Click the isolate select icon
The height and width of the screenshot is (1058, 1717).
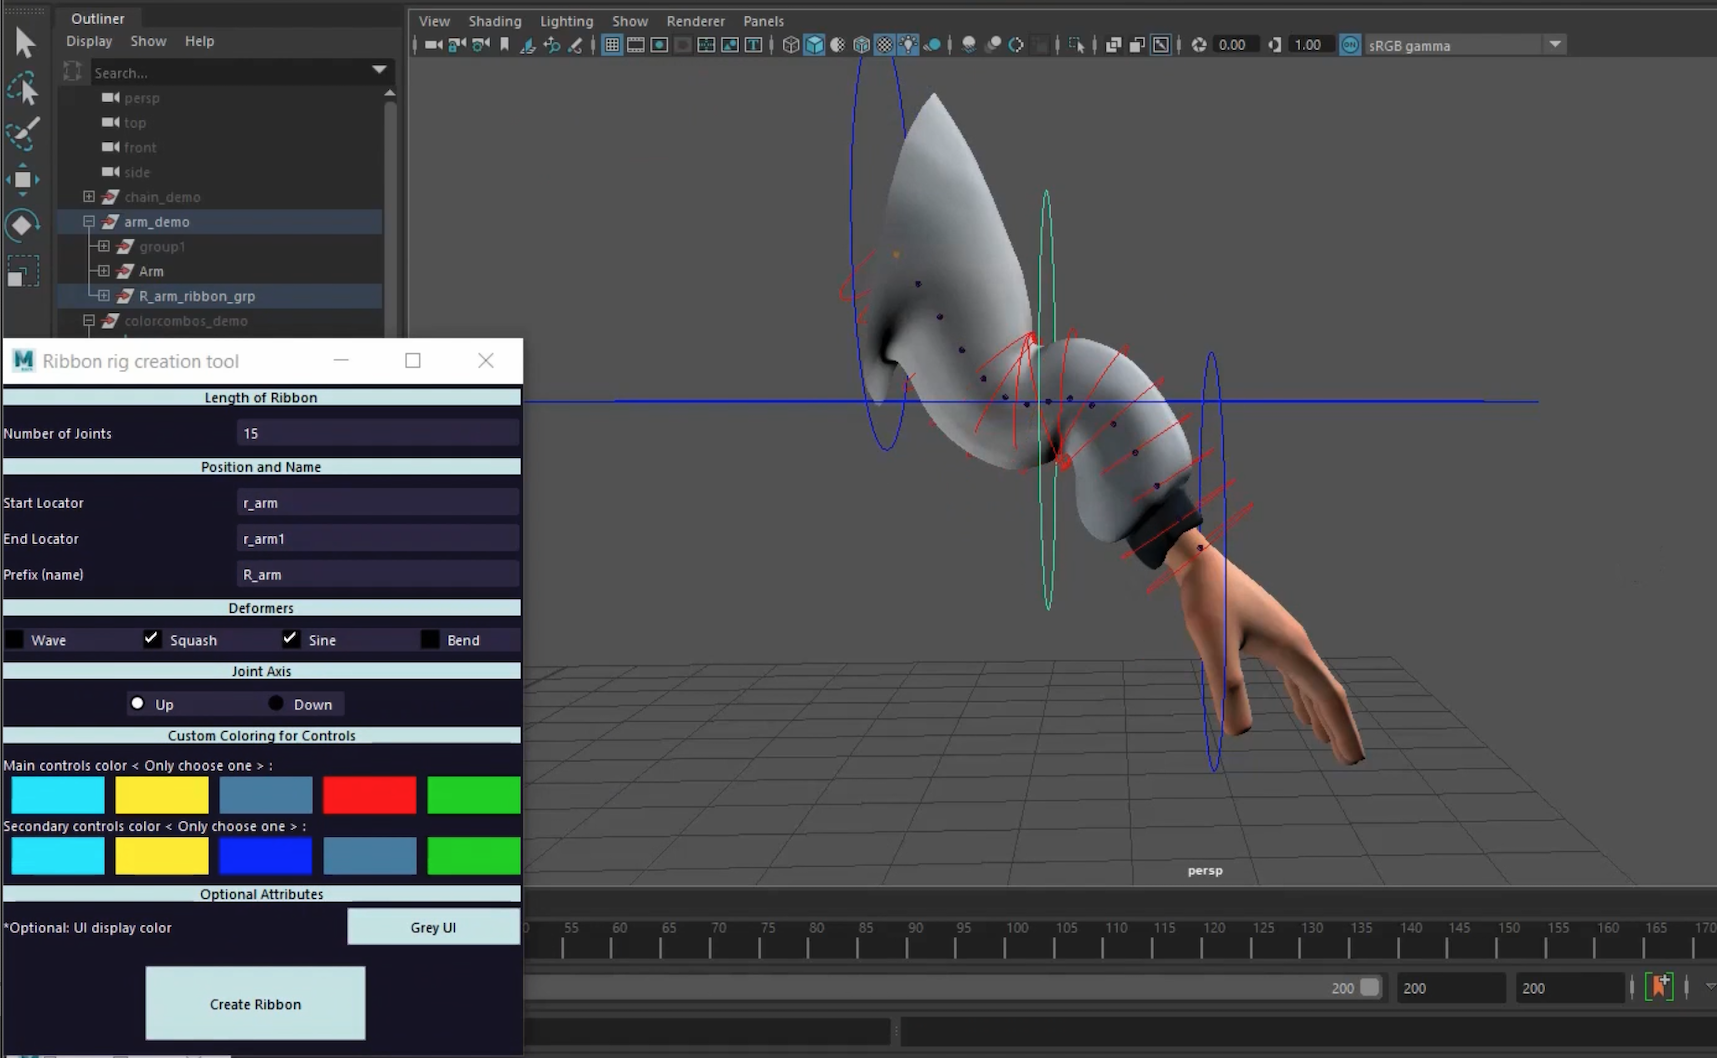1076,45
